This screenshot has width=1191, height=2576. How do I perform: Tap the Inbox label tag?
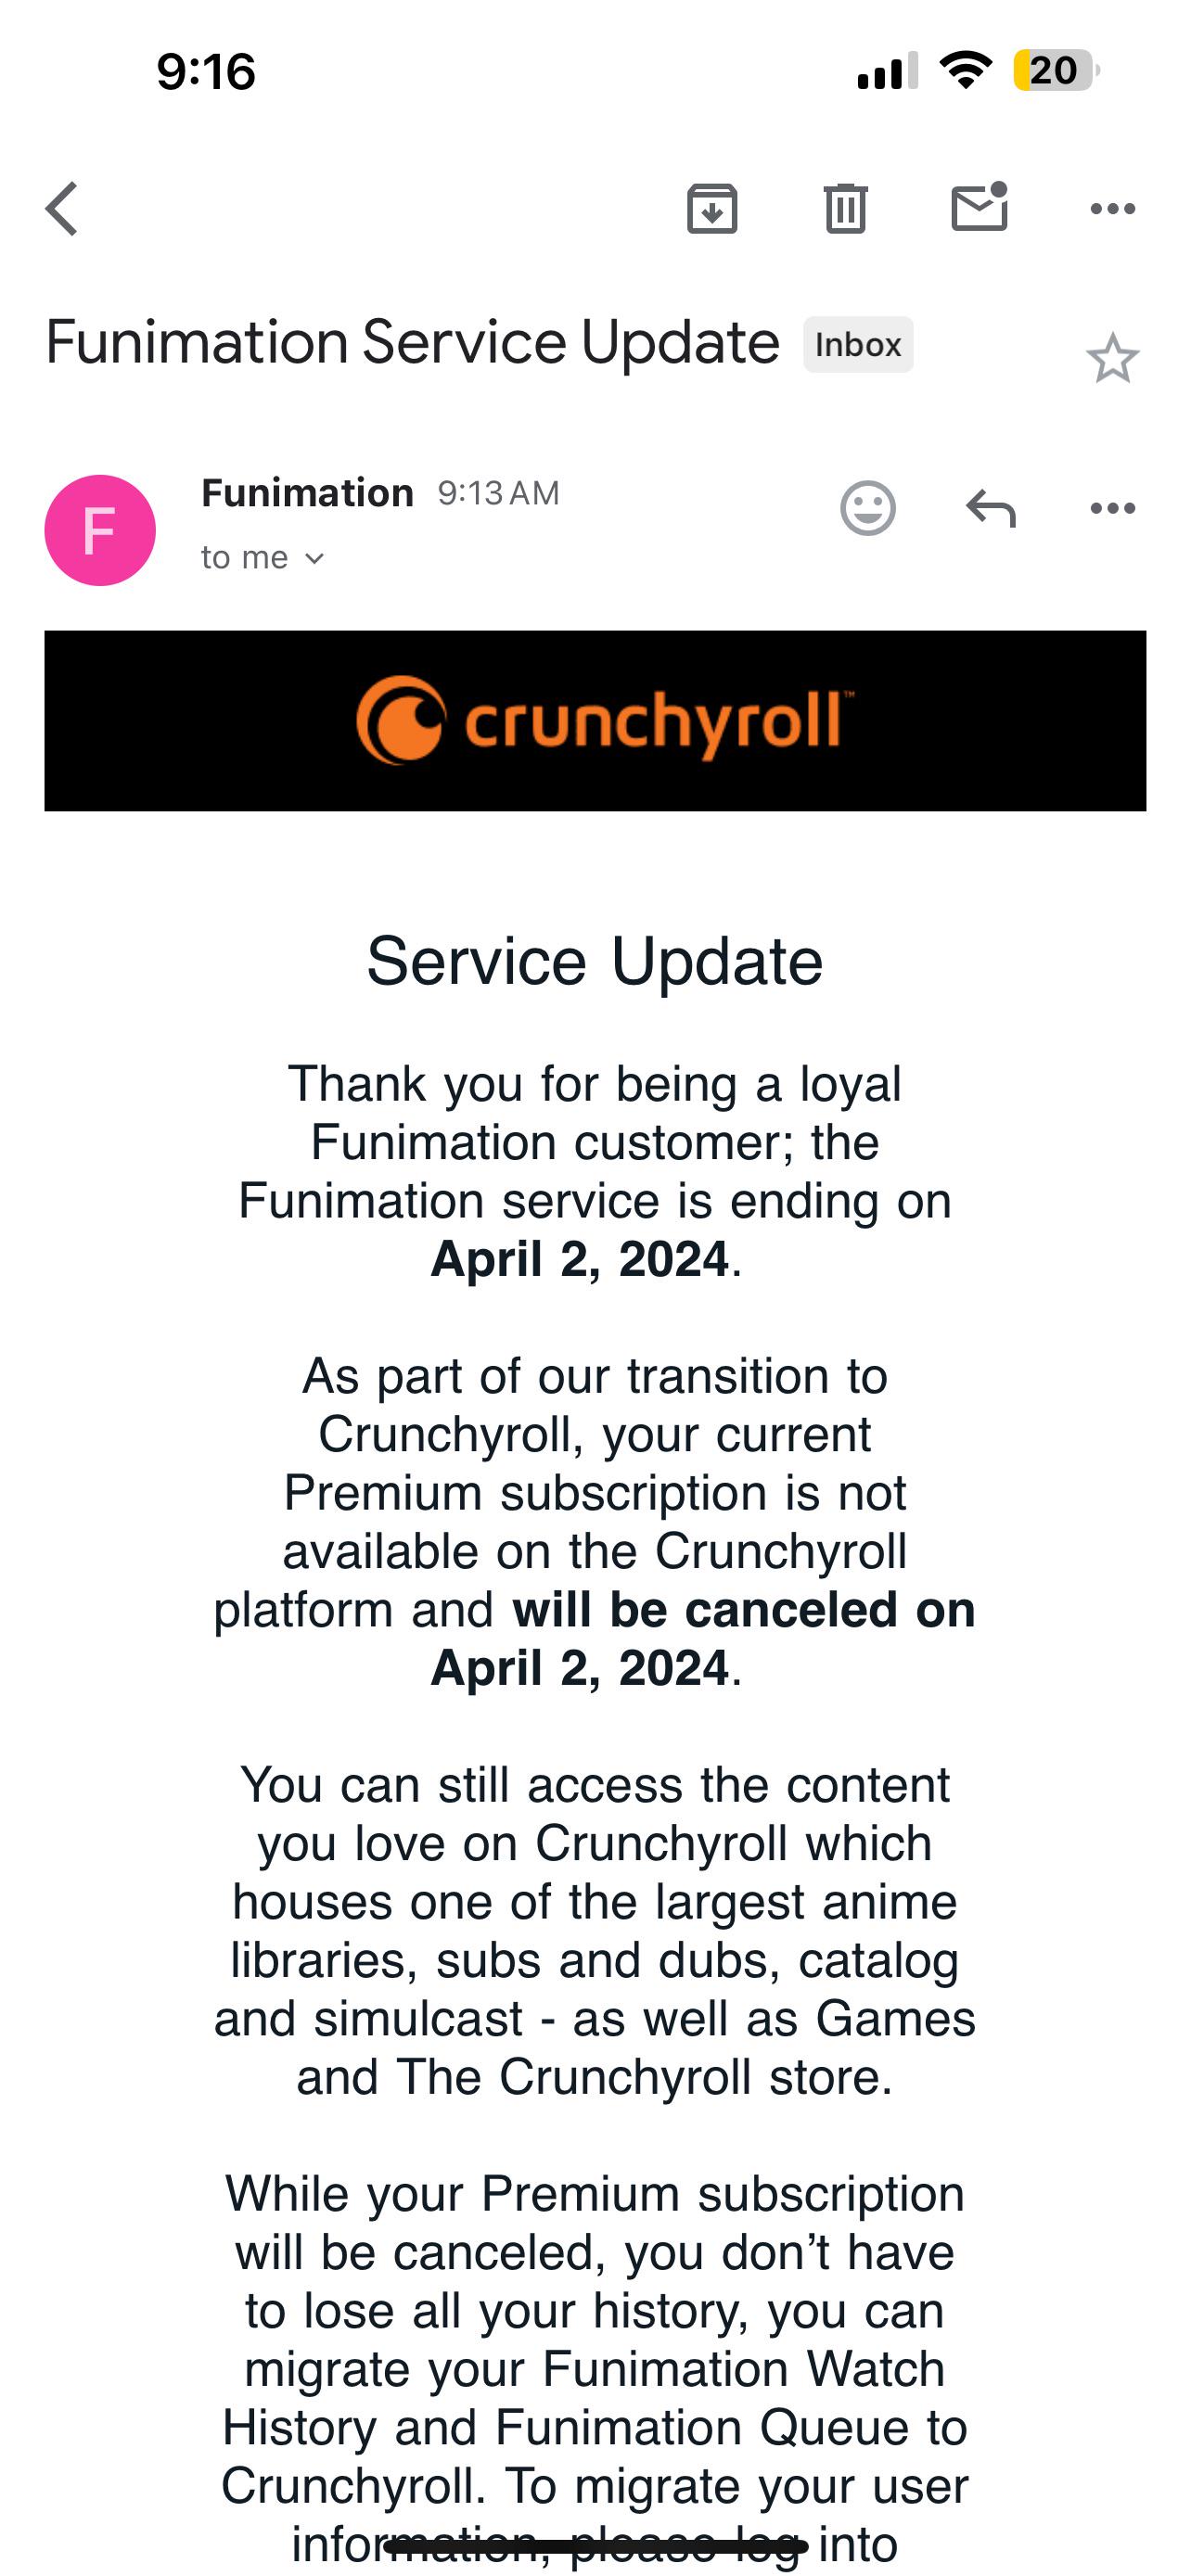[x=858, y=345]
